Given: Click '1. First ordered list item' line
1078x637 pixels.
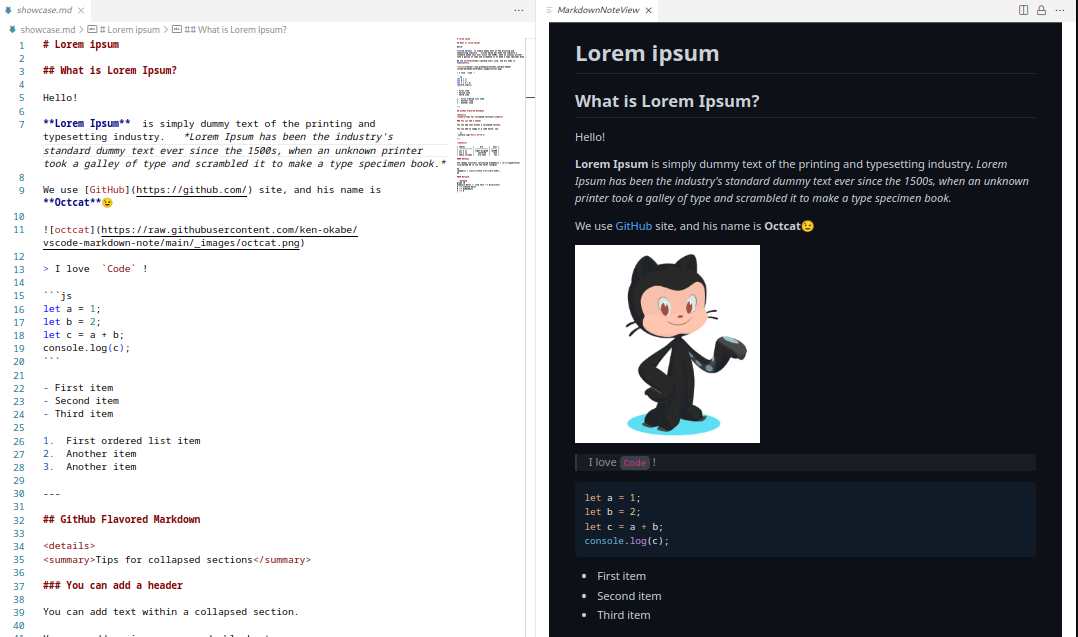Looking at the screenshot, I should pos(122,441).
